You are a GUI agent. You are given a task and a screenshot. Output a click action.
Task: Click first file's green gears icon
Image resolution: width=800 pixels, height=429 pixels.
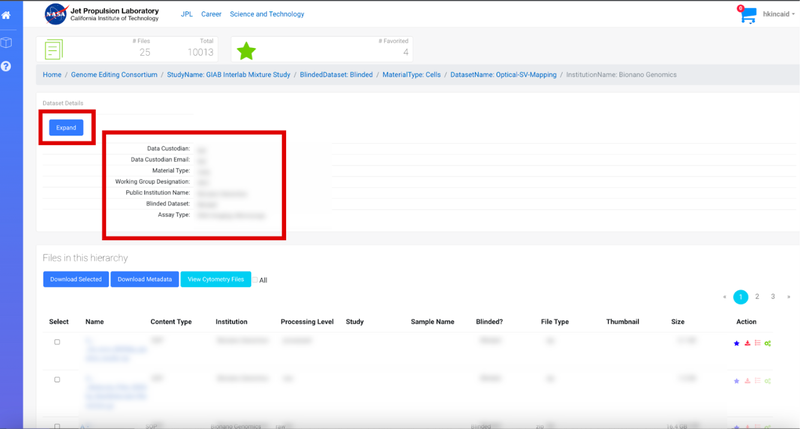click(768, 343)
